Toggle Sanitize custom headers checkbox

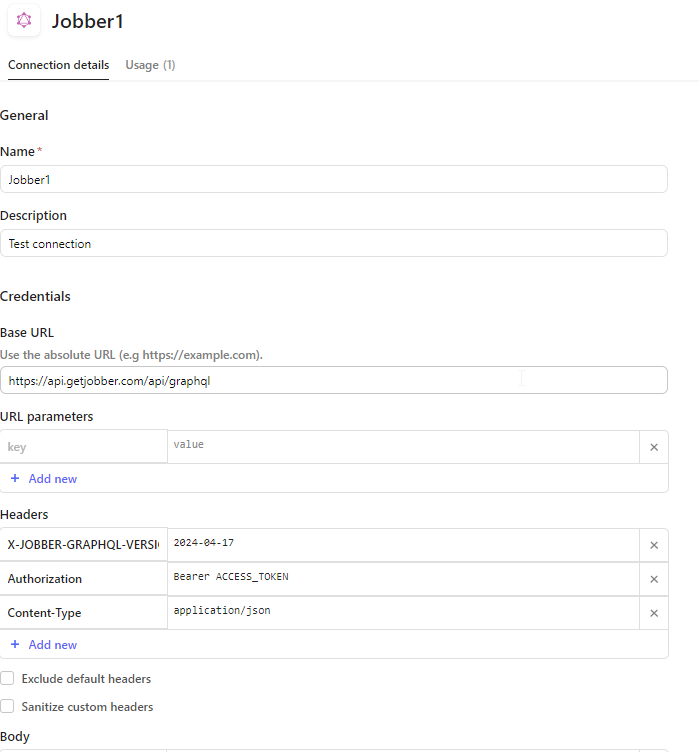[7, 706]
